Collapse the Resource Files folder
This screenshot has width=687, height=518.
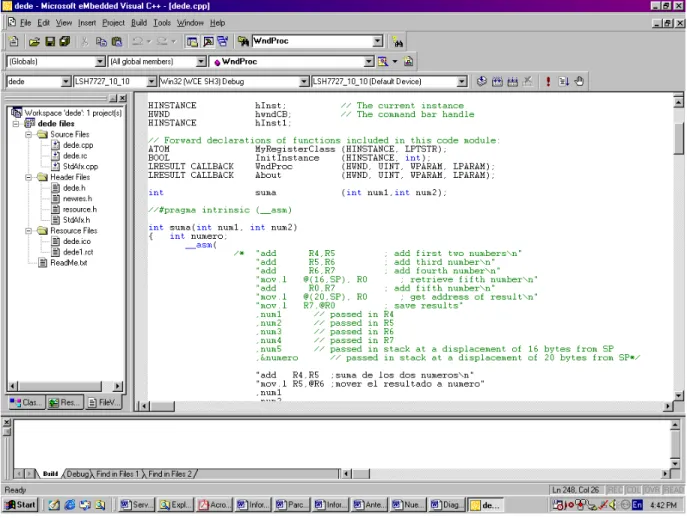(28, 231)
